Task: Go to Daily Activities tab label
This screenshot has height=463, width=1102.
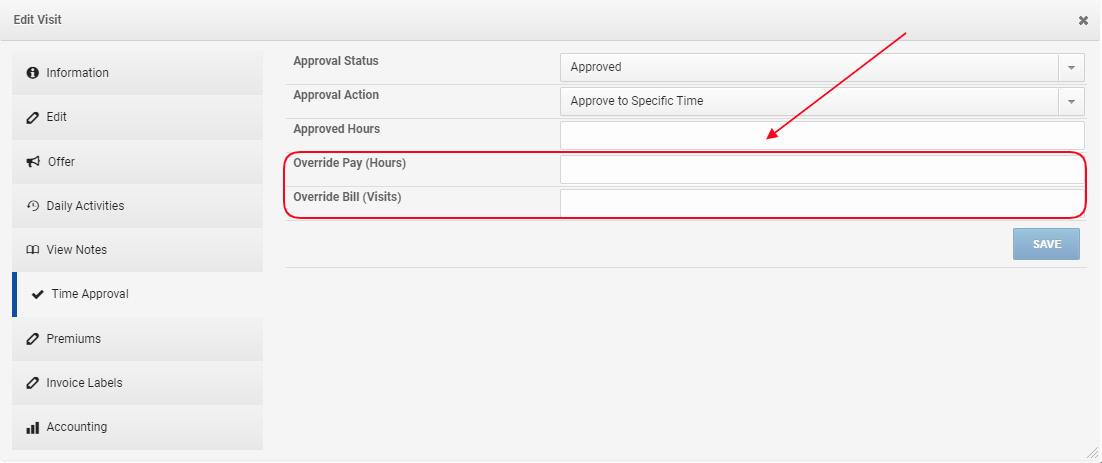Action: tap(85, 206)
